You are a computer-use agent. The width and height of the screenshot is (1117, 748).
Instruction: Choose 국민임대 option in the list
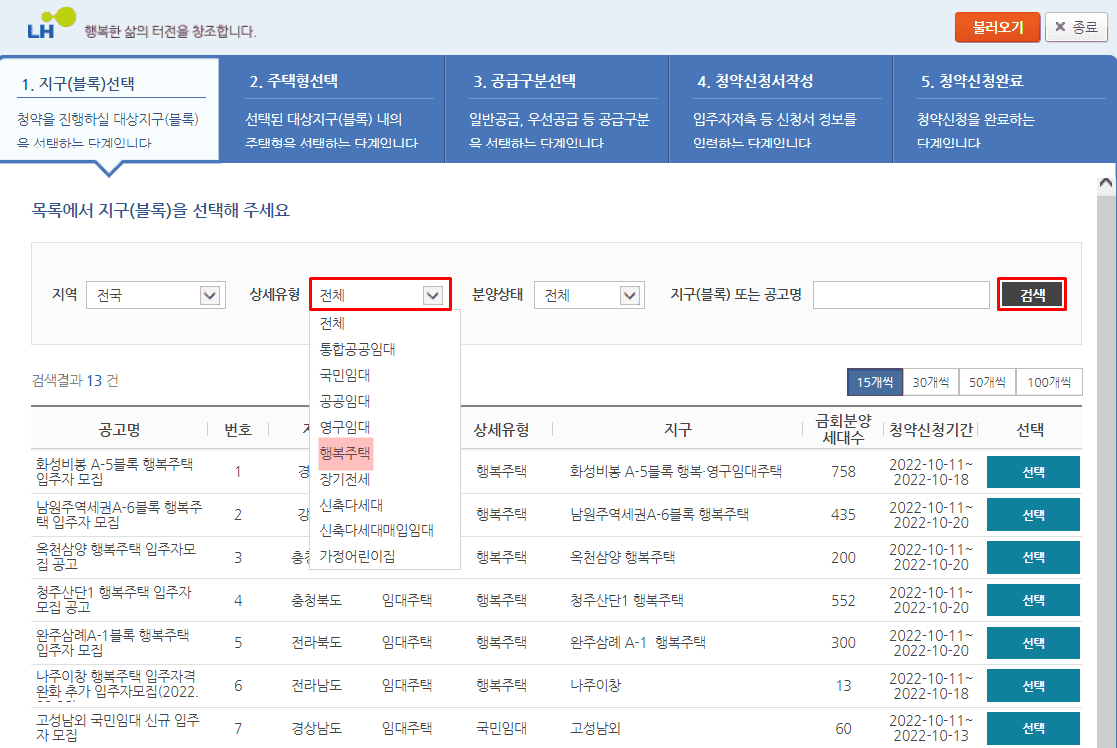pos(345,375)
